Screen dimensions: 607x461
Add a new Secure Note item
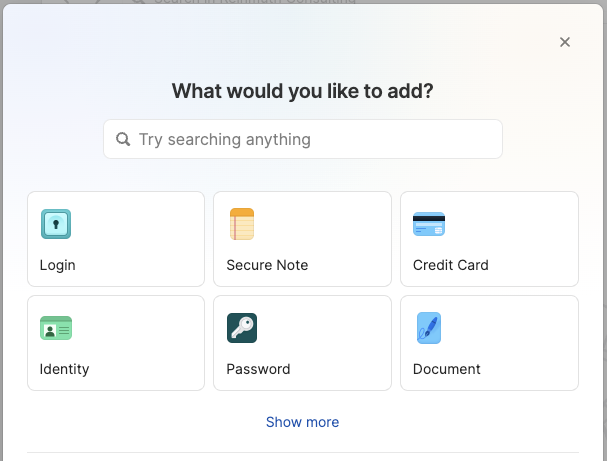302,239
